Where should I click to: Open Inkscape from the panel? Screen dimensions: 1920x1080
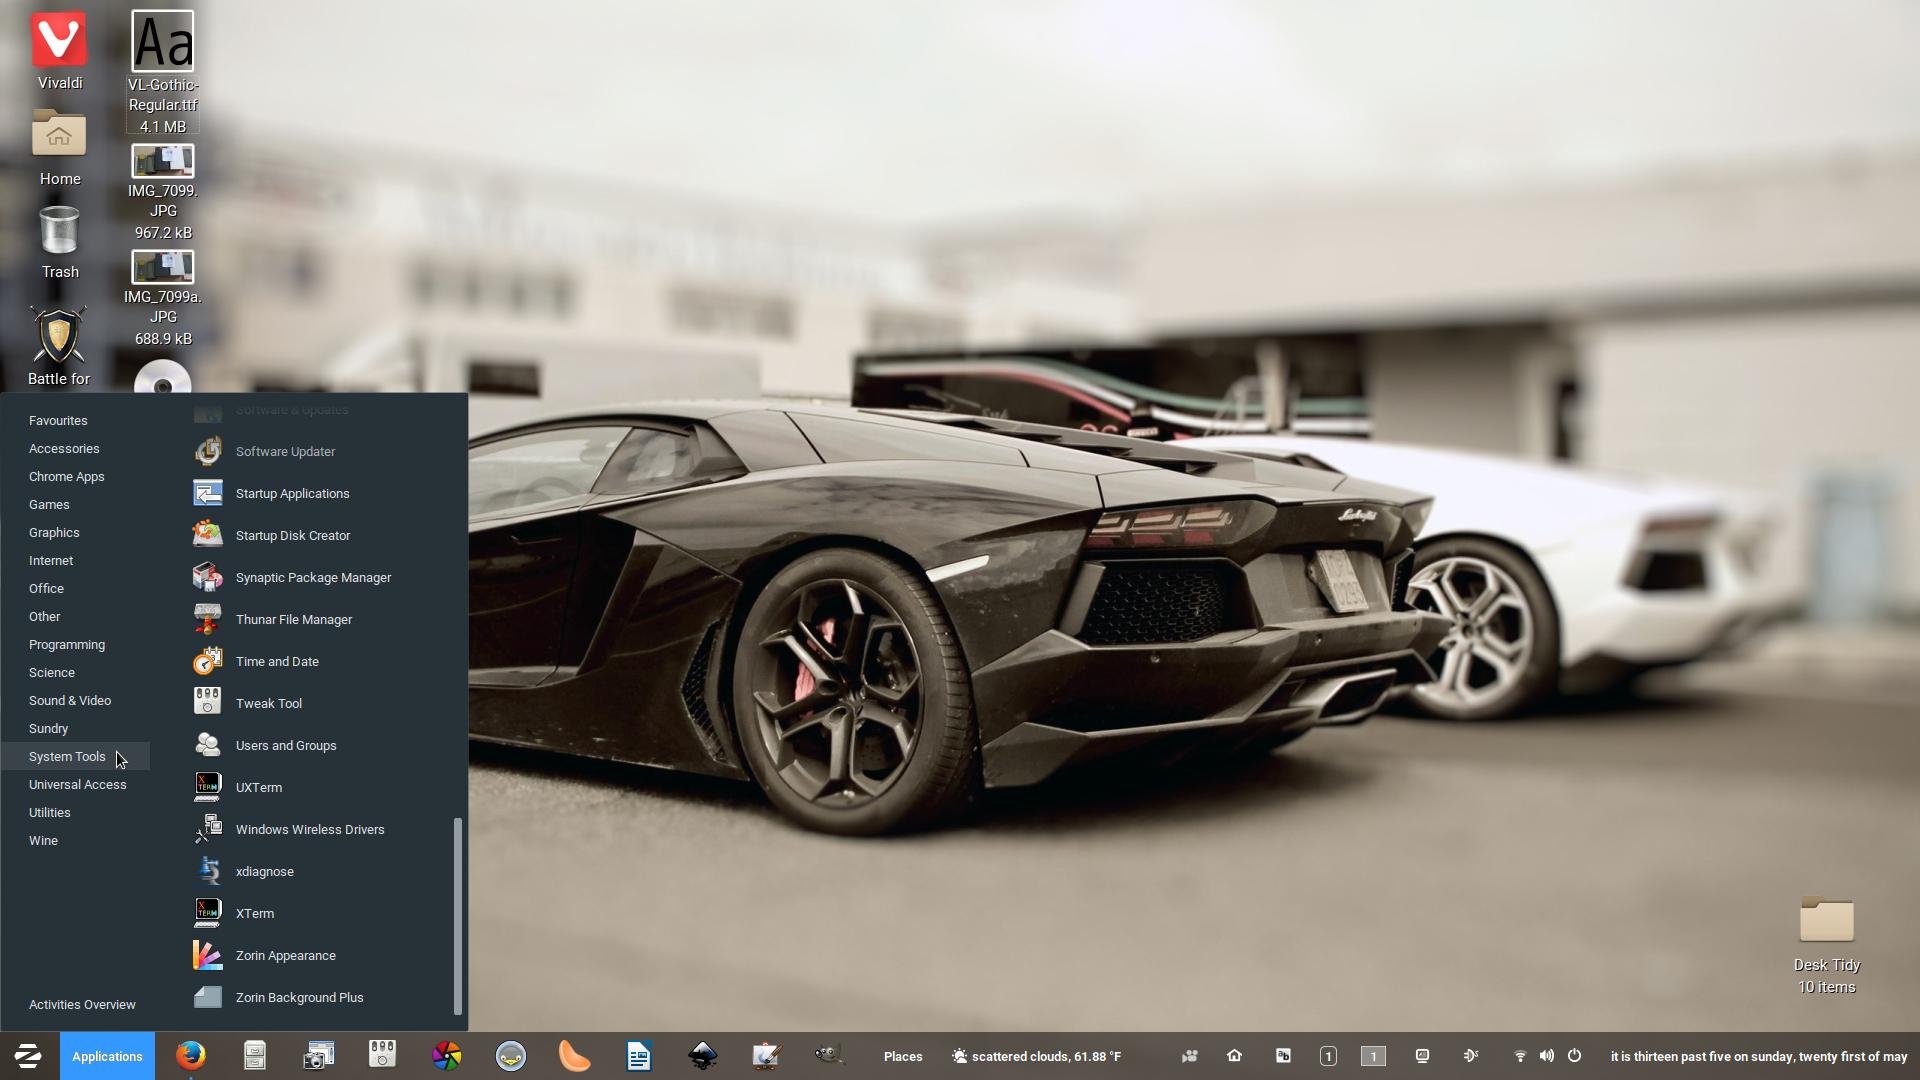[x=702, y=1055]
